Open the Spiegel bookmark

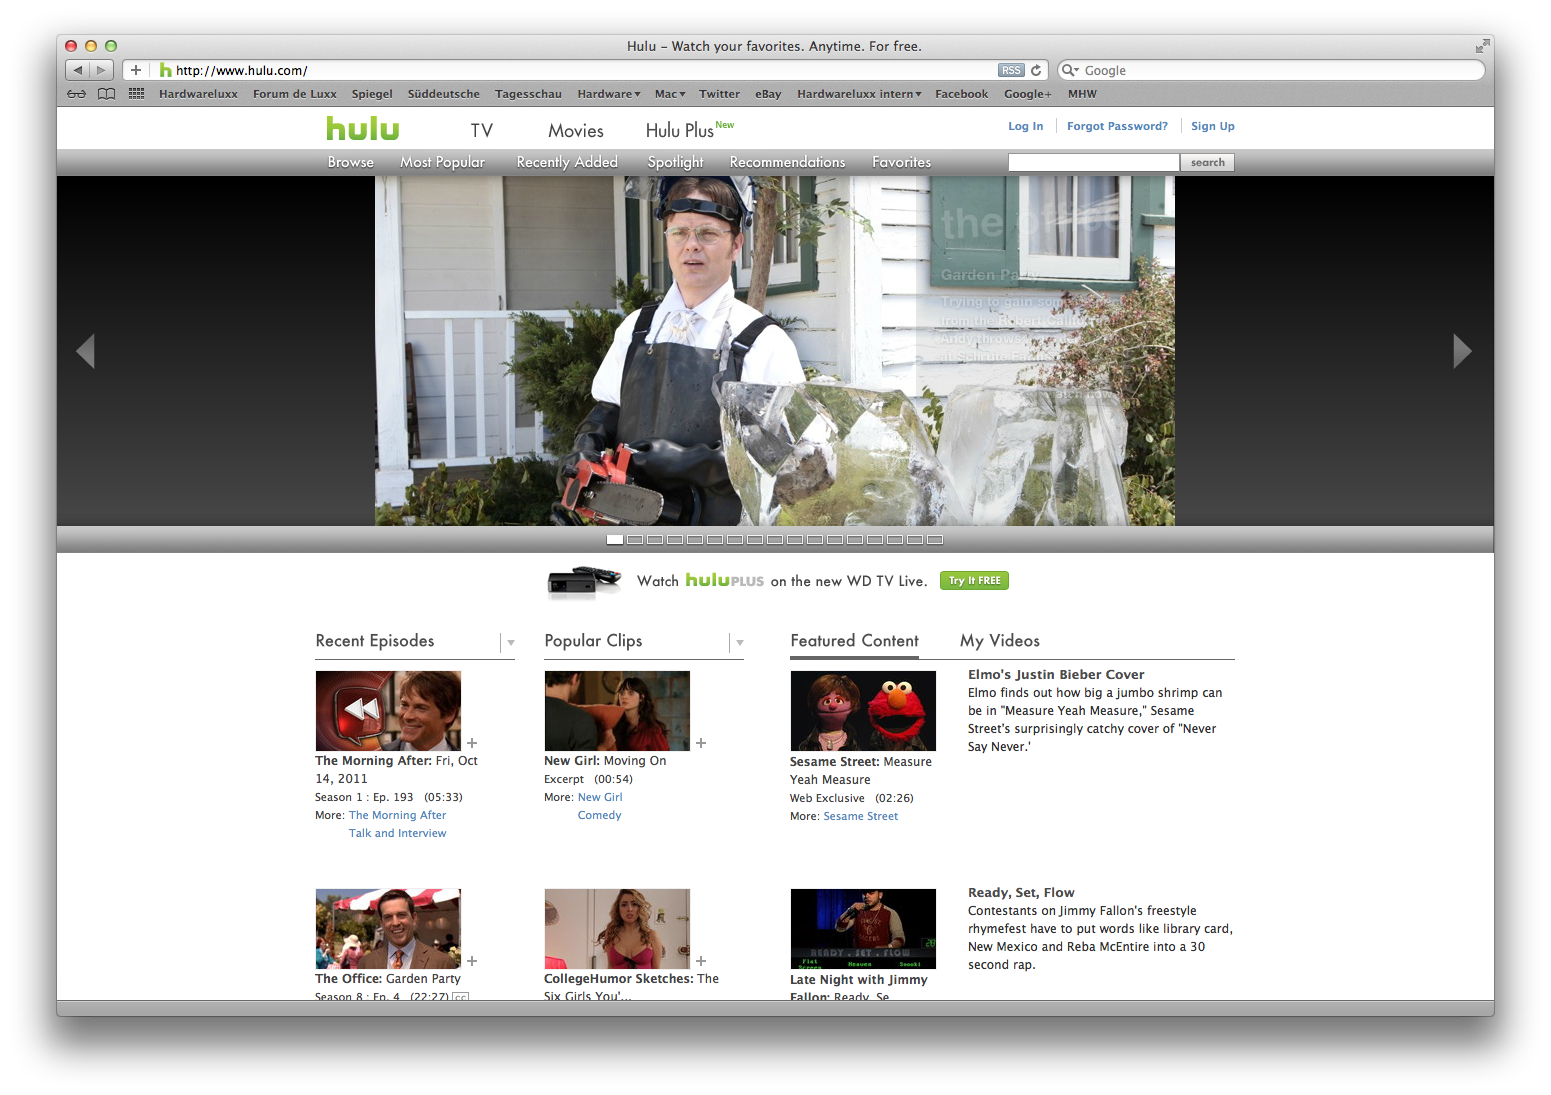372,94
